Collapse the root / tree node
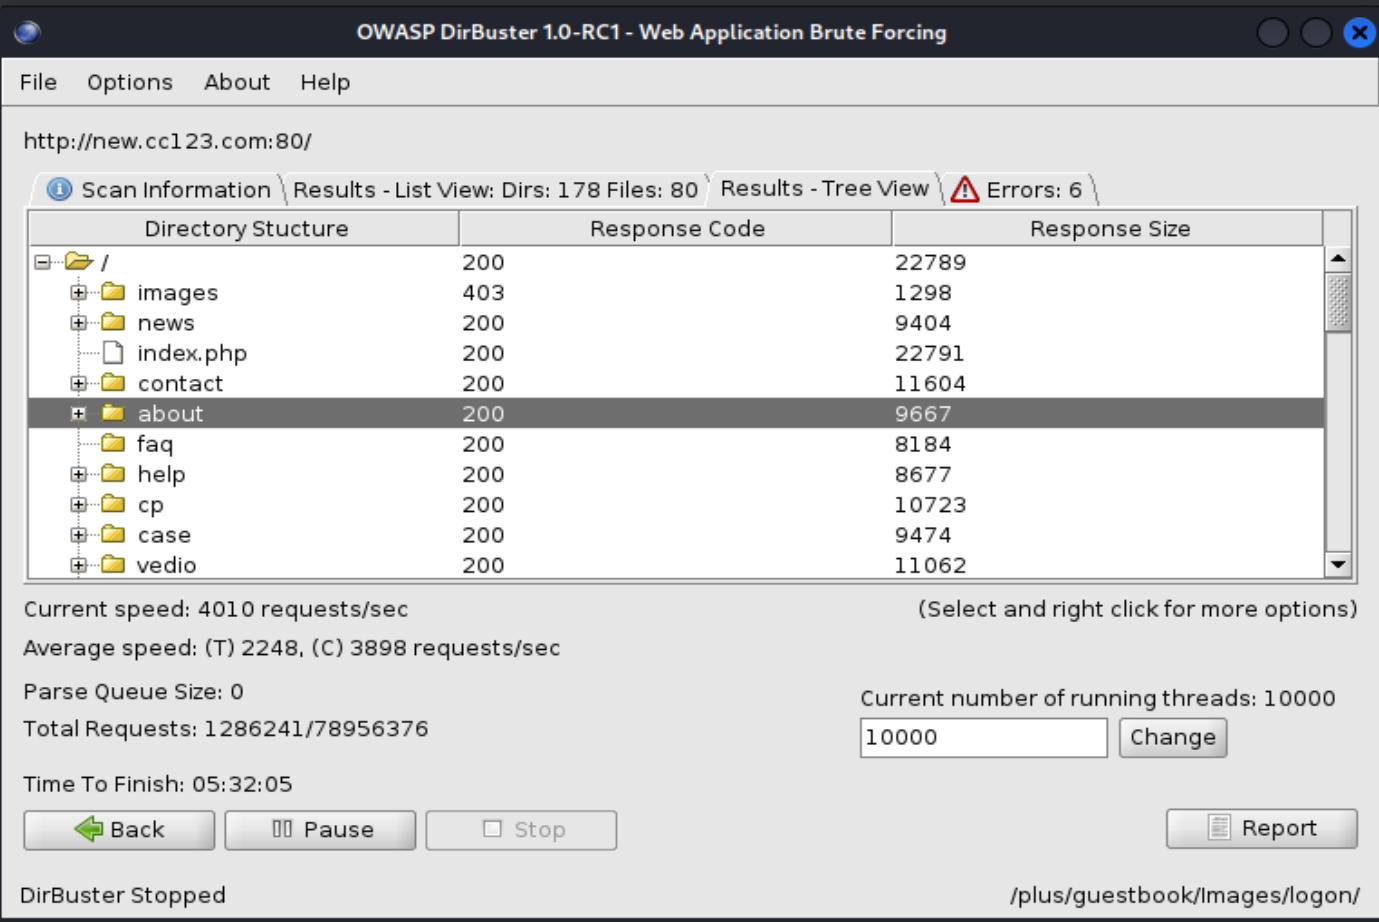Screen dimensions: 1379x922 (42, 262)
